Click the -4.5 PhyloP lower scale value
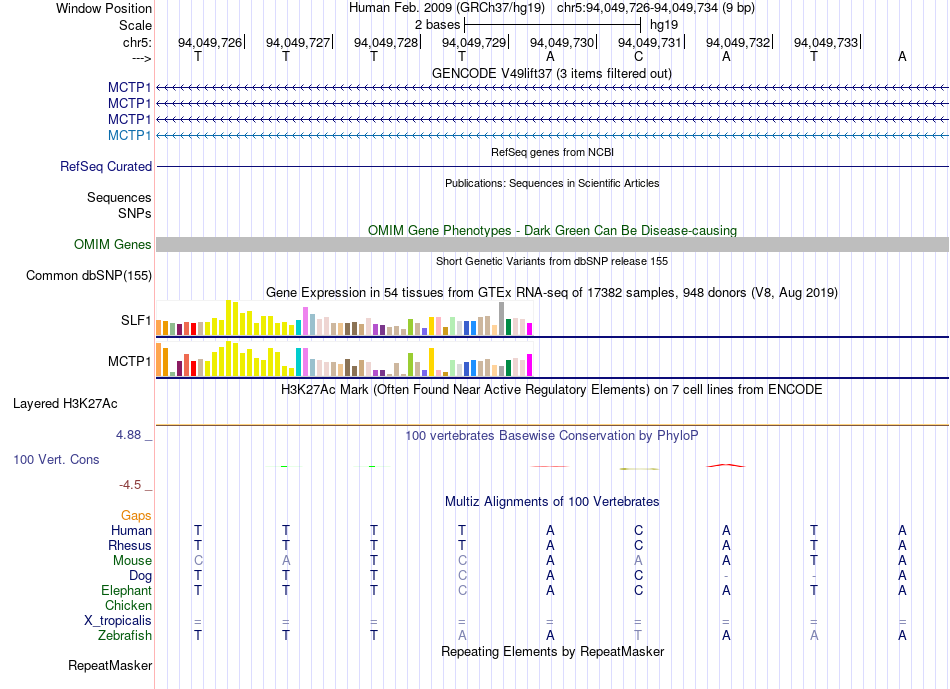Image resolution: width=950 pixels, height=689 pixels. [x=130, y=485]
